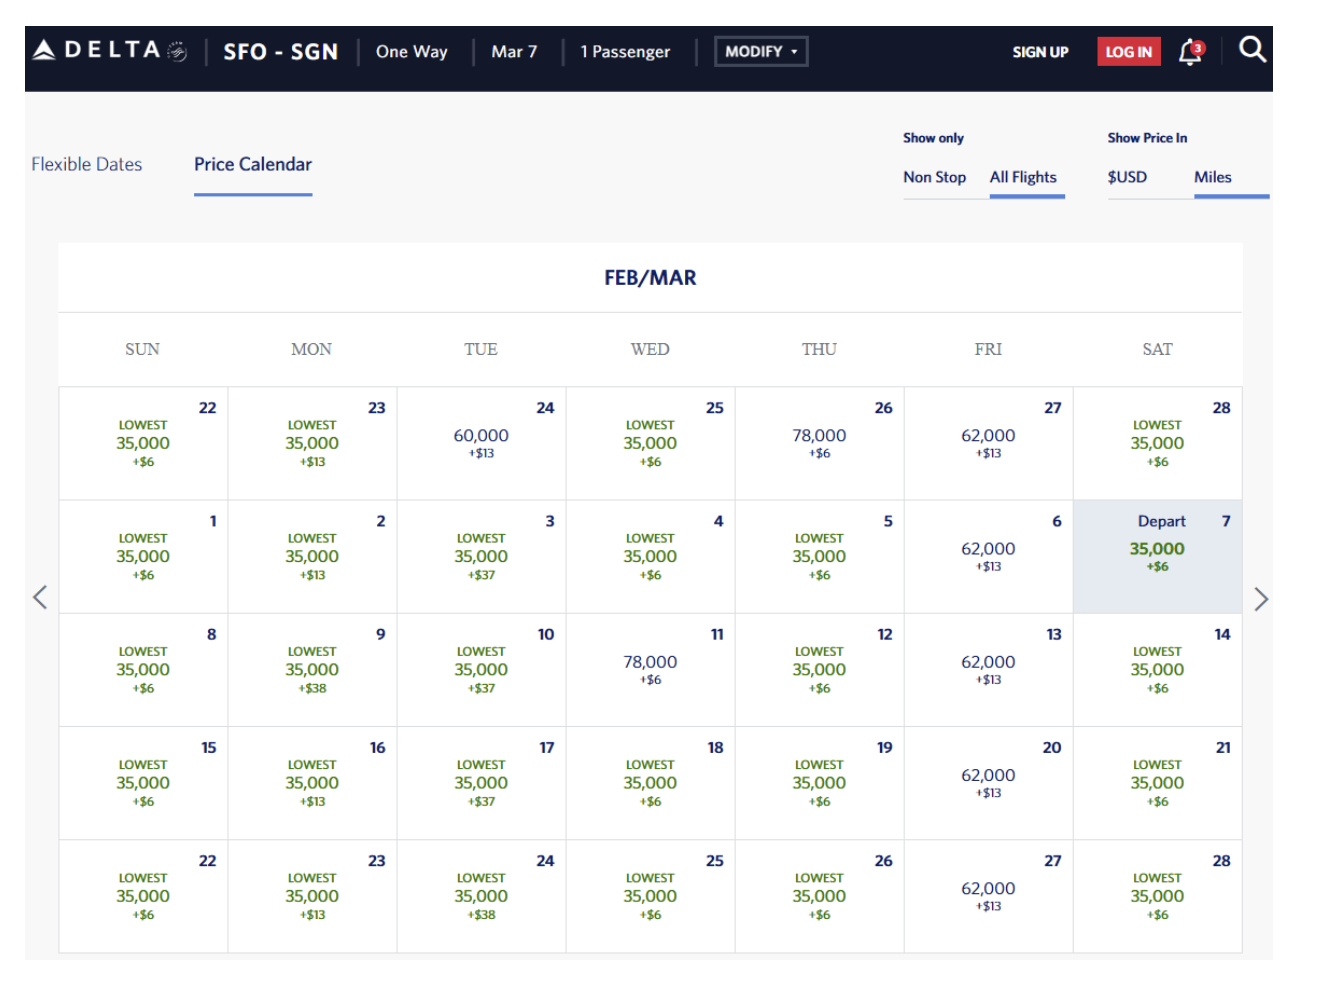Select the March 7 Depart cell
The width and height of the screenshot is (1320, 986).
(1157, 556)
